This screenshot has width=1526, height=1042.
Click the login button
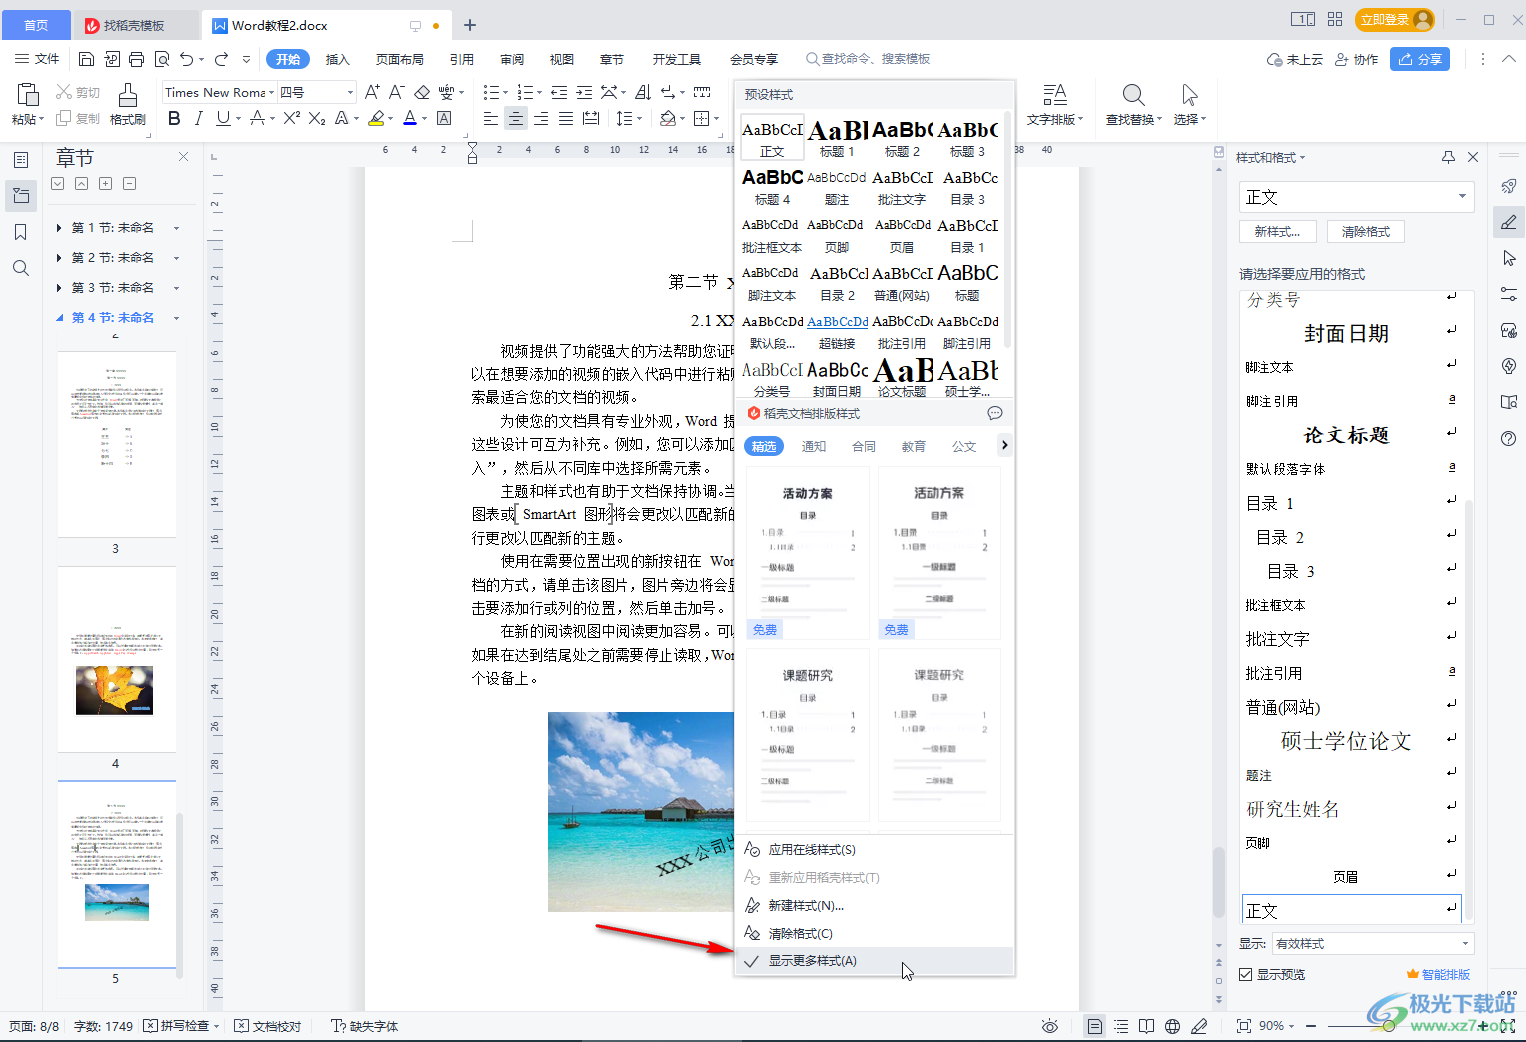tap(1396, 19)
